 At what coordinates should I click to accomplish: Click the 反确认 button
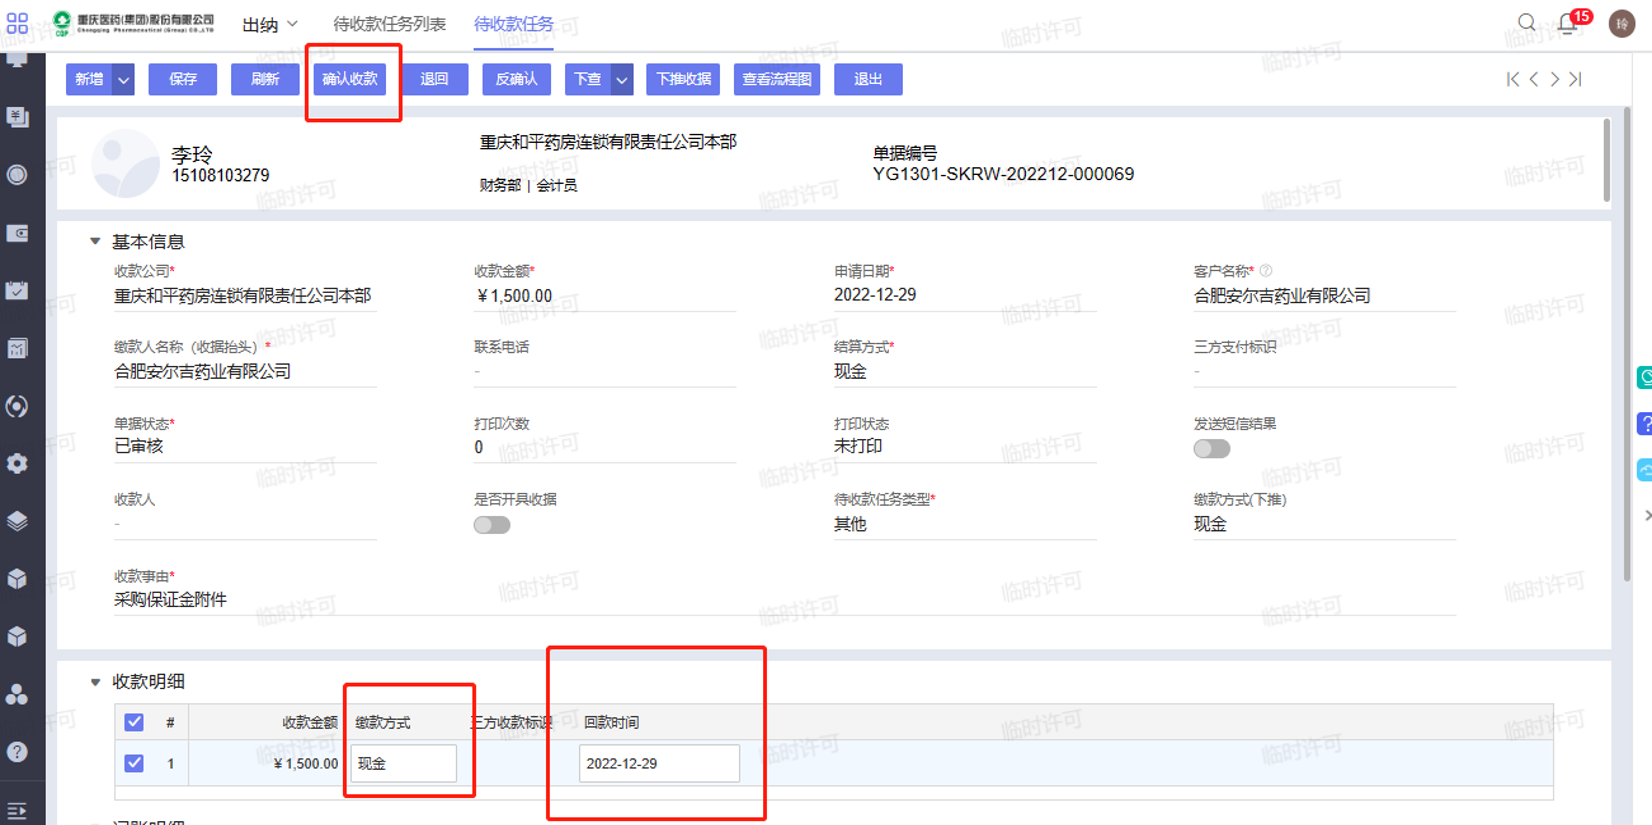coord(517,79)
